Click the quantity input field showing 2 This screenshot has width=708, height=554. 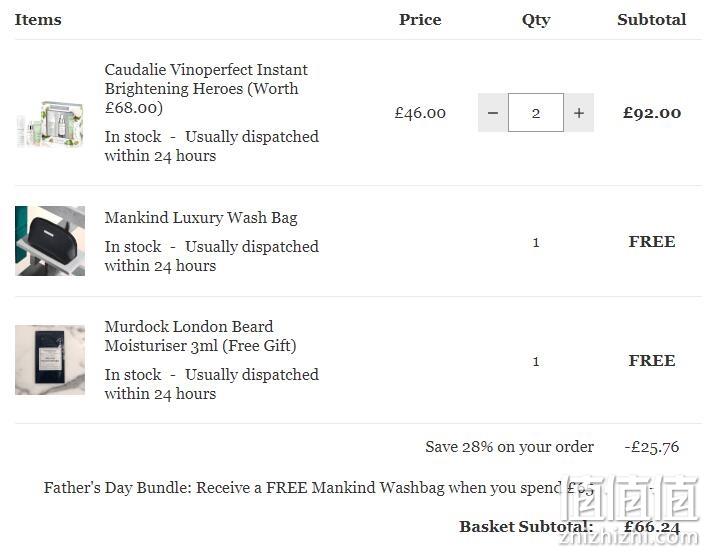coord(536,113)
